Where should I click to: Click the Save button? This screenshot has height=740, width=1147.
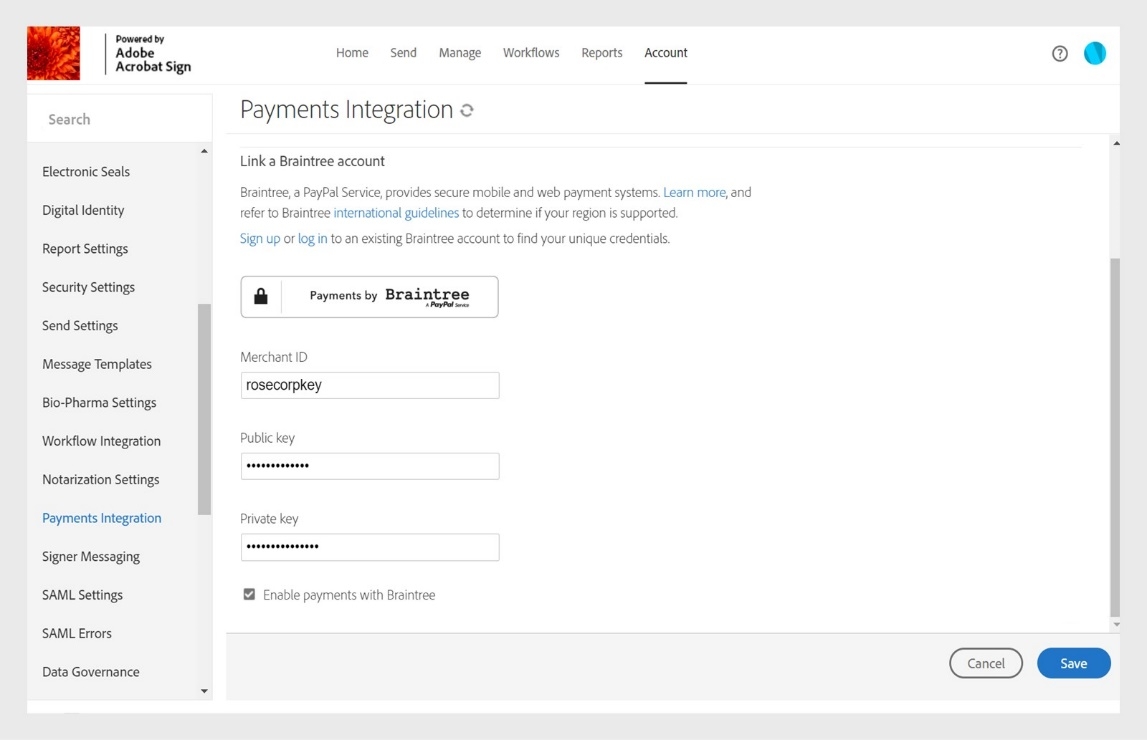[1073, 663]
